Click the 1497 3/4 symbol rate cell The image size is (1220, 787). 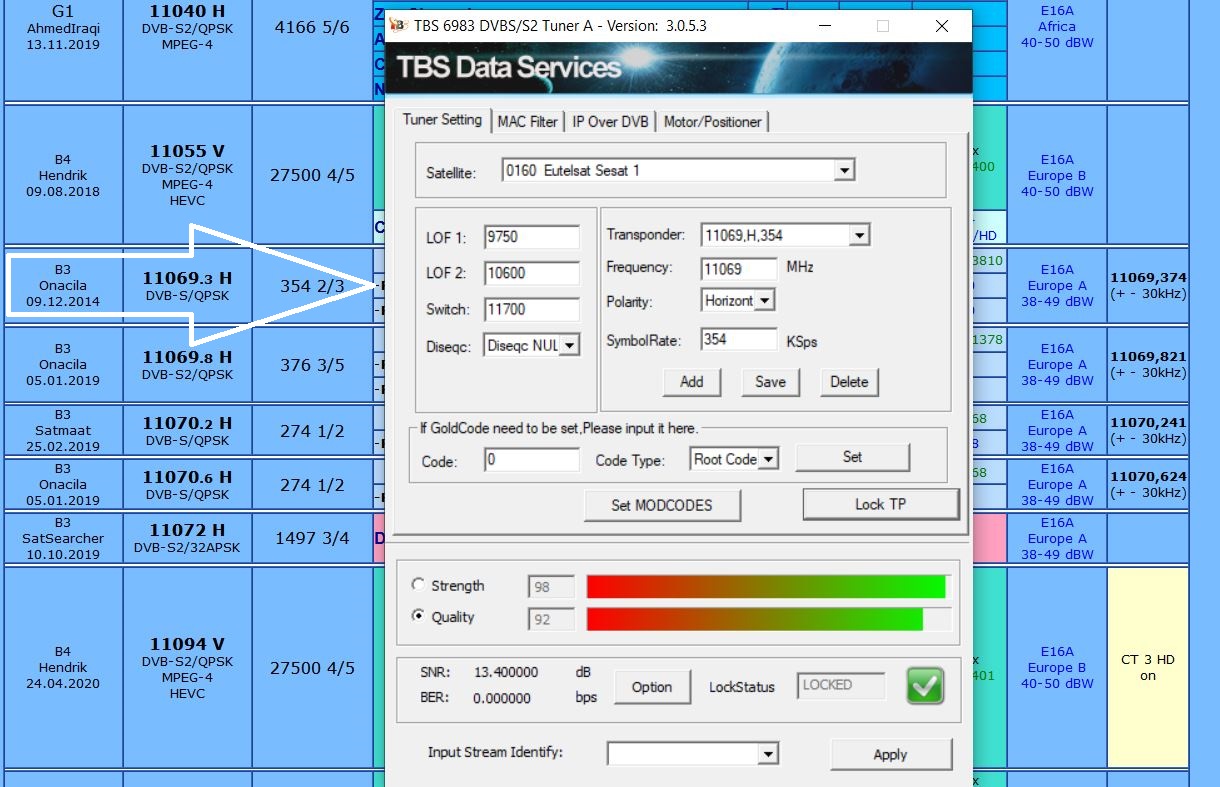tap(312, 538)
